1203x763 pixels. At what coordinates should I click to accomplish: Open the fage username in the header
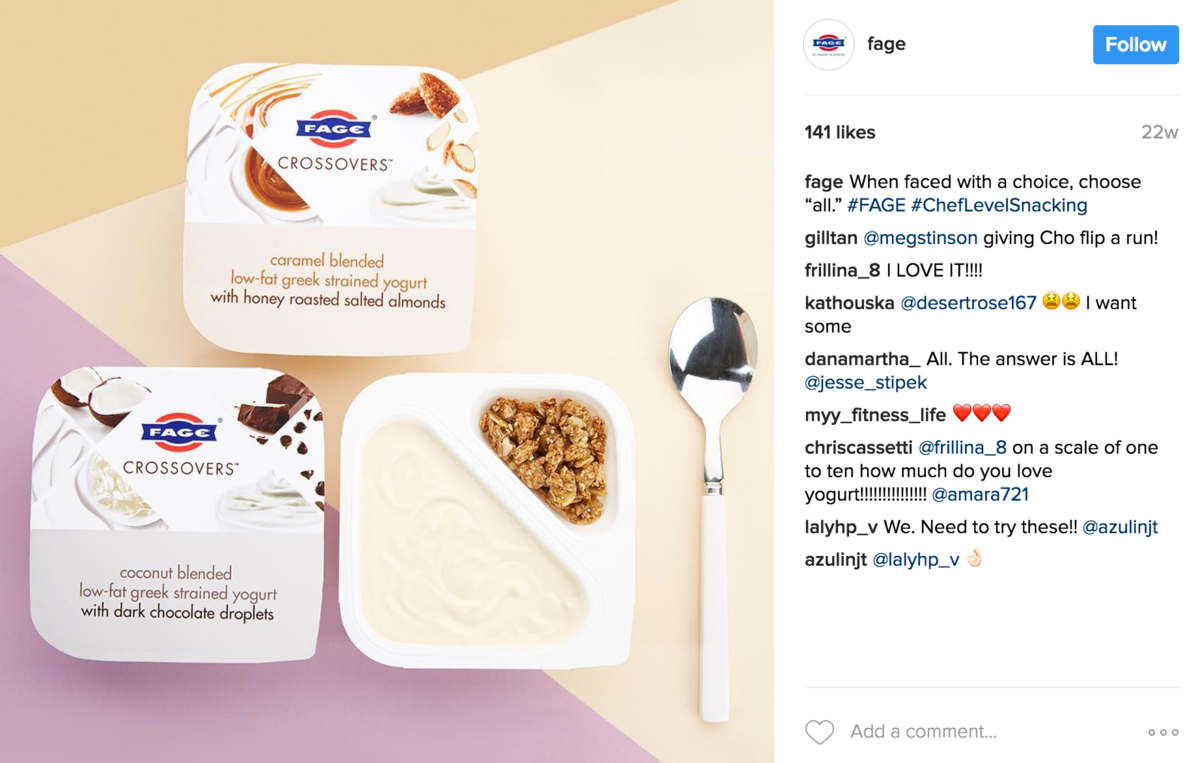tap(886, 44)
